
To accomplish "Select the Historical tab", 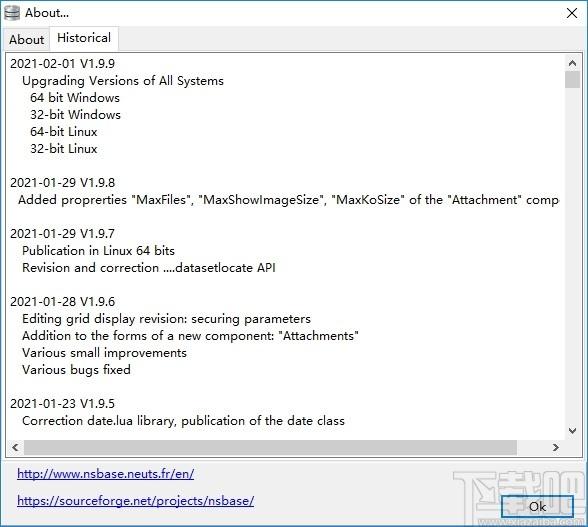I will (x=84, y=38).
